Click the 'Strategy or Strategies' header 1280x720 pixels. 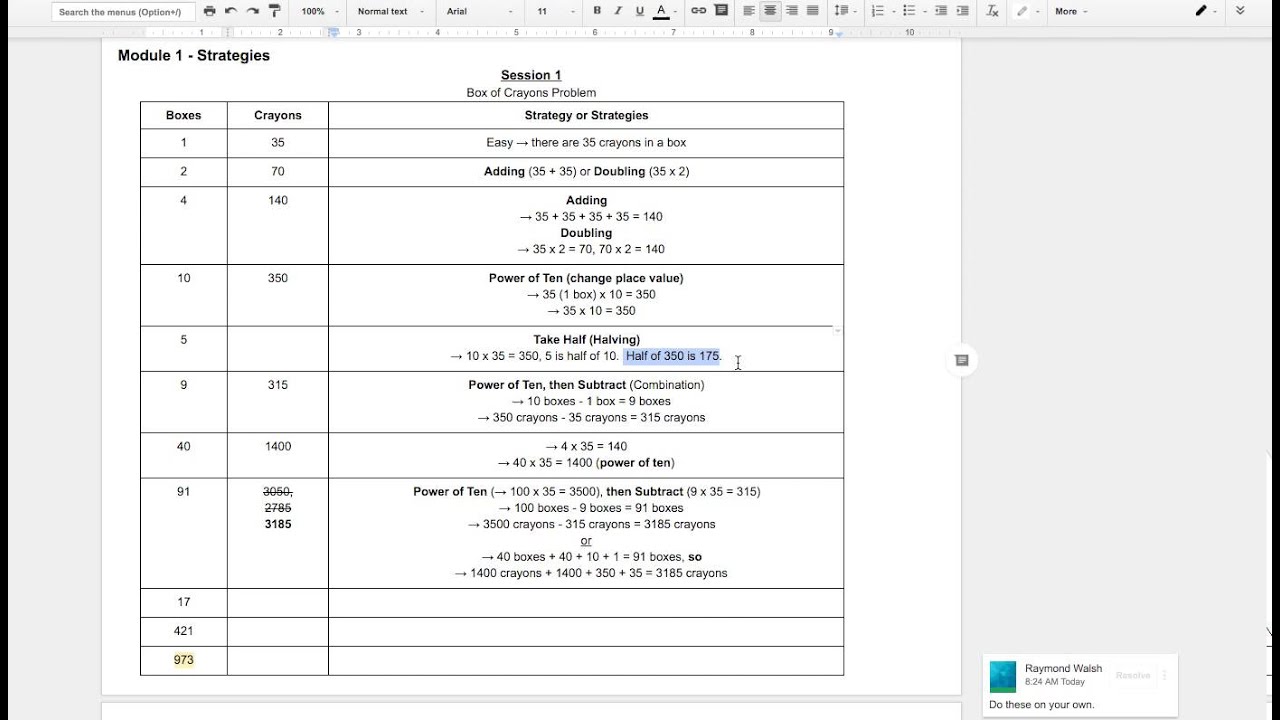[586, 115]
